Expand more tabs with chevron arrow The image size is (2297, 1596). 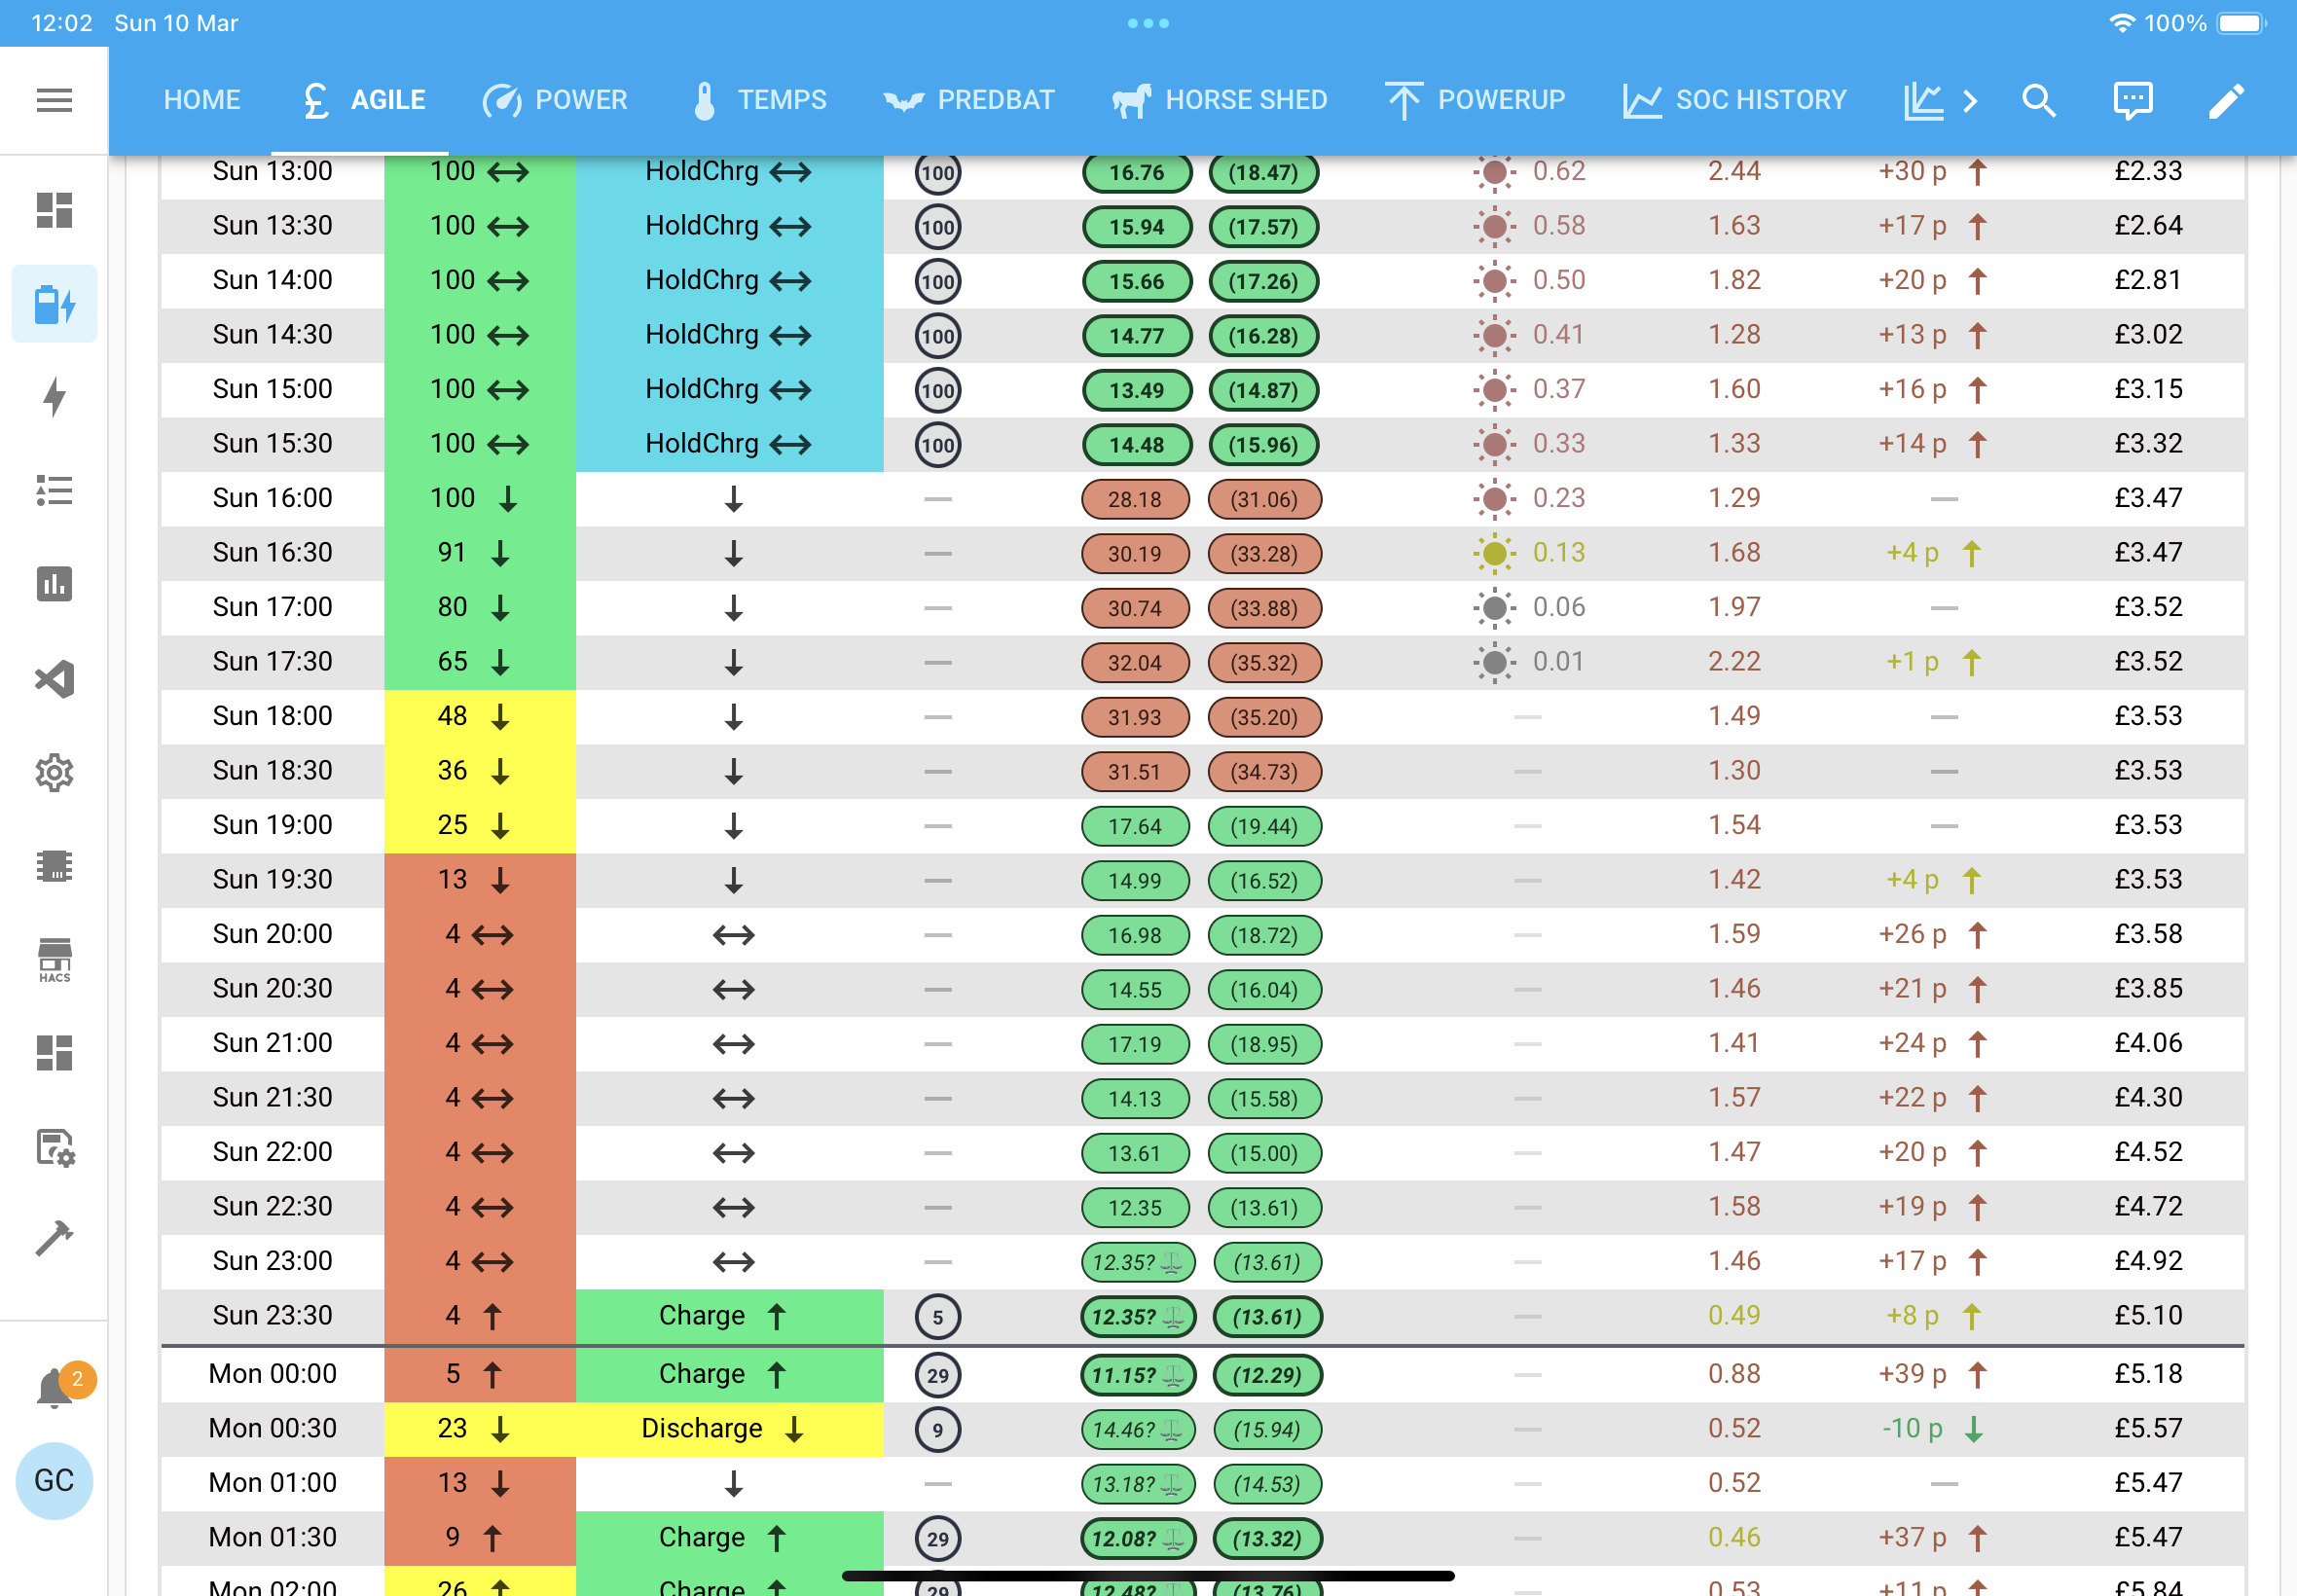1969,100
